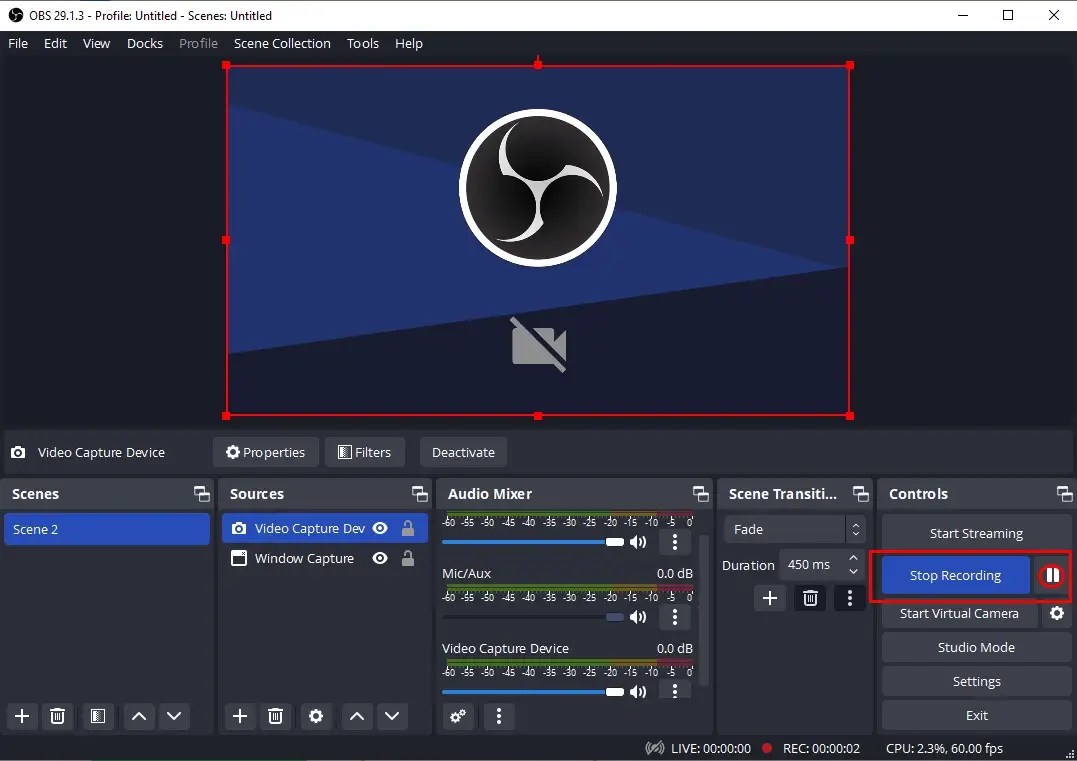Increase transition Duration with up arrow
The width and height of the screenshot is (1077, 761).
(851, 558)
